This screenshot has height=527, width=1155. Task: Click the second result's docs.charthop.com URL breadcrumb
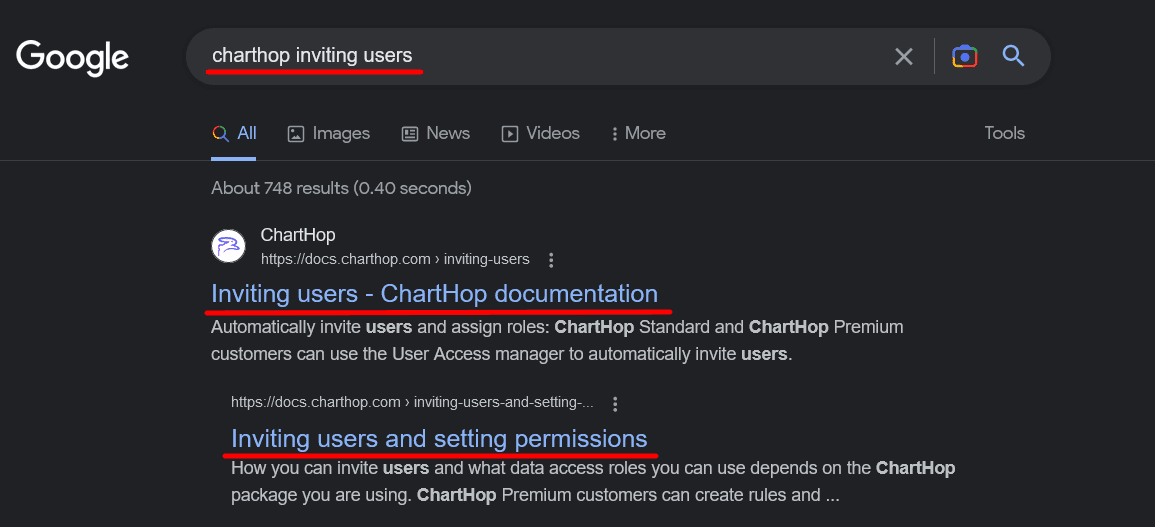[412, 403]
